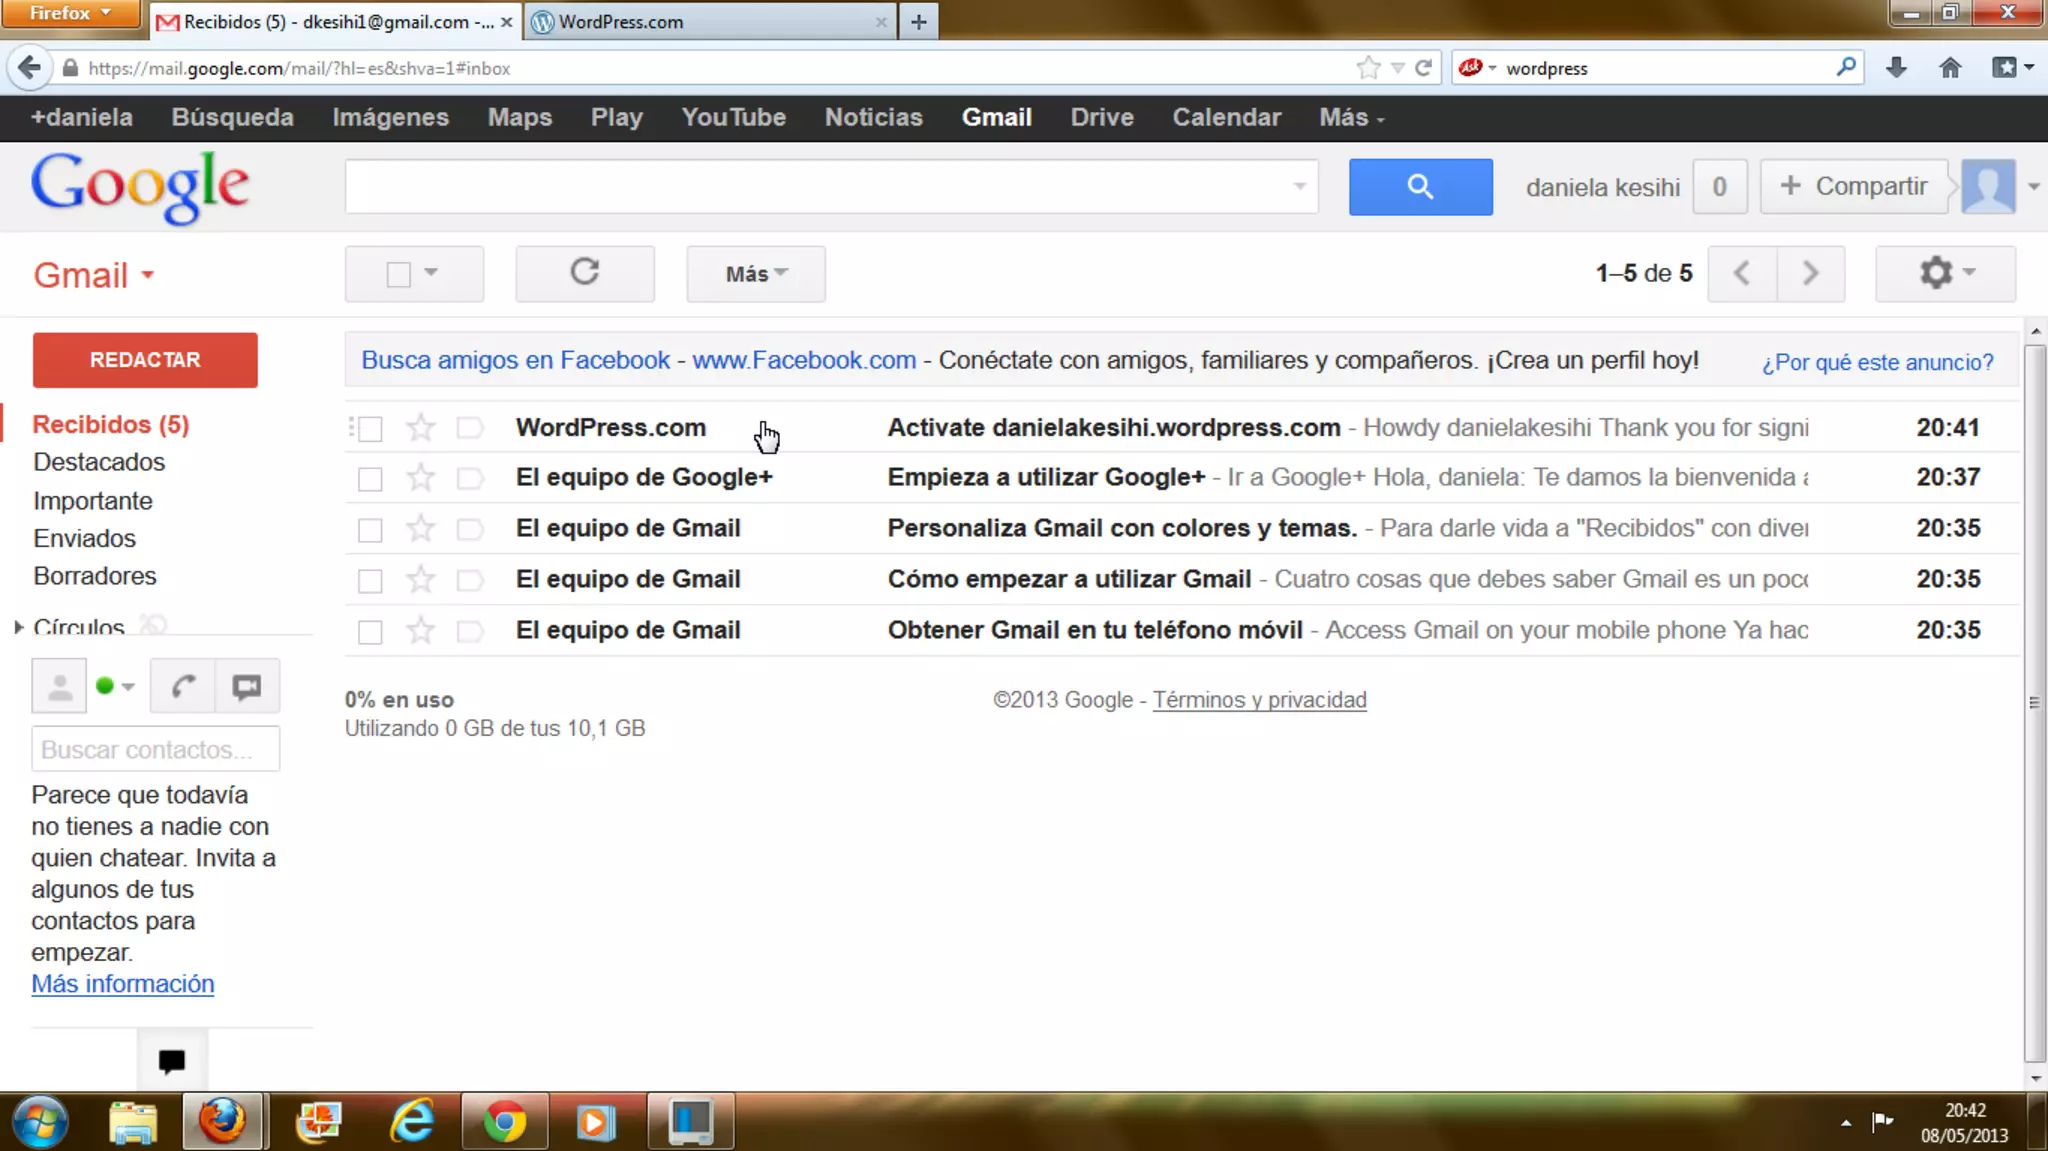Image resolution: width=2048 pixels, height=1151 pixels.
Task: Star the 'Obtener Gmail en tu teléfono' email
Action: (421, 630)
